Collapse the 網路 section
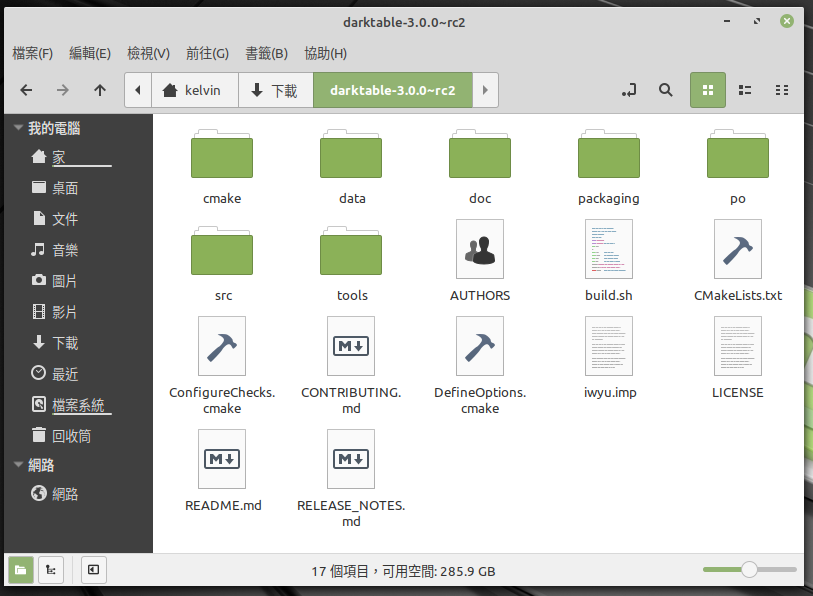 tap(17, 464)
